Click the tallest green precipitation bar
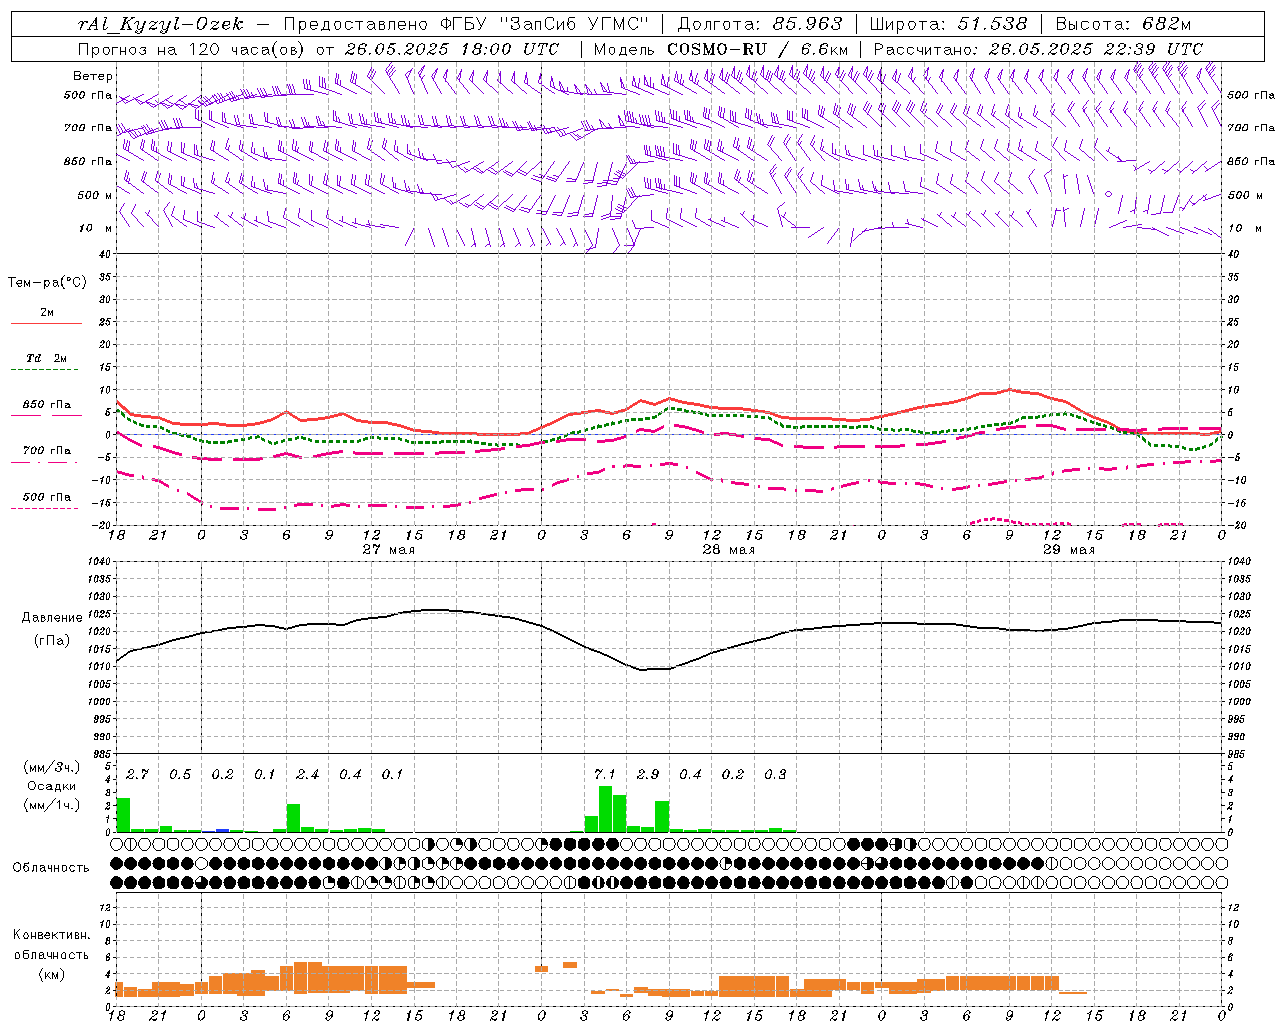This screenshot has height=1024, width=1280. click(605, 809)
